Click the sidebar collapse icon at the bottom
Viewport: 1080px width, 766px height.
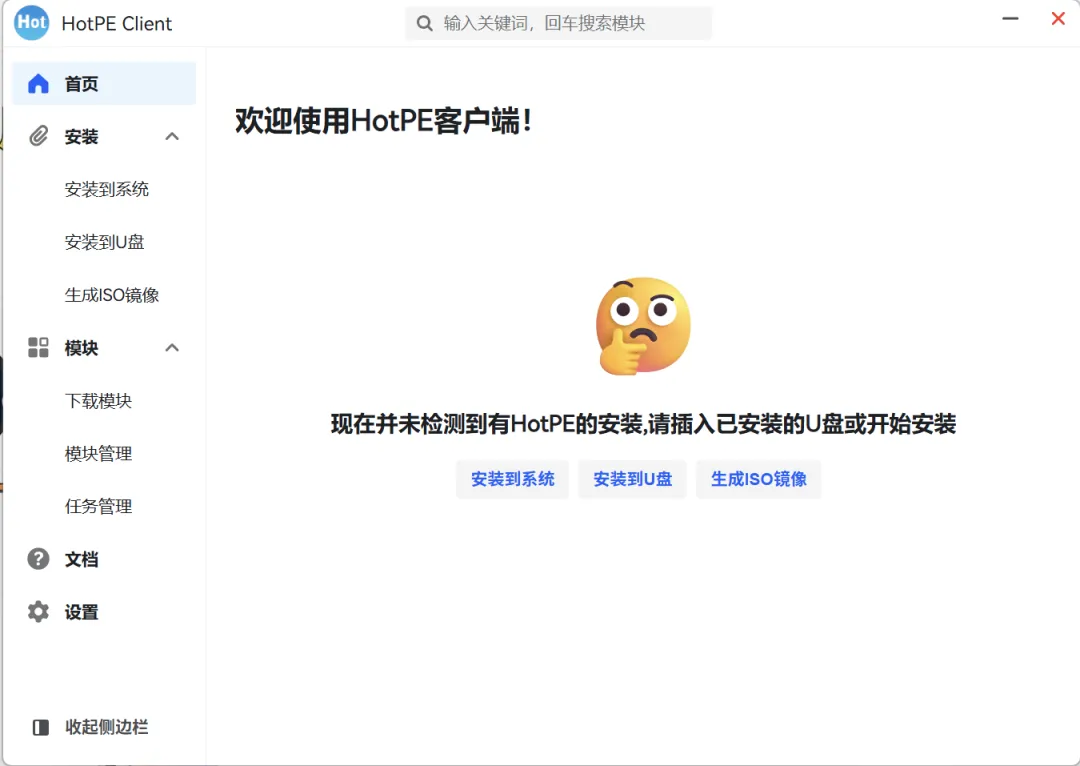click(x=41, y=727)
